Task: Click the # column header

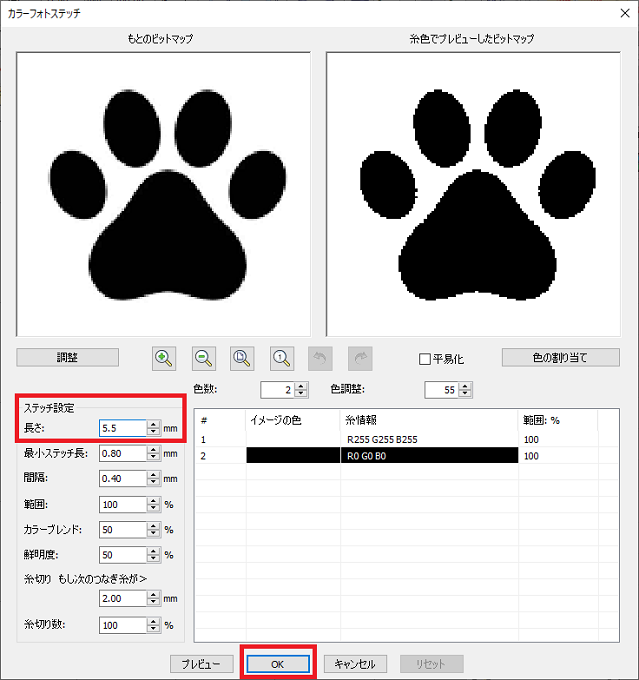Action: click(220, 420)
